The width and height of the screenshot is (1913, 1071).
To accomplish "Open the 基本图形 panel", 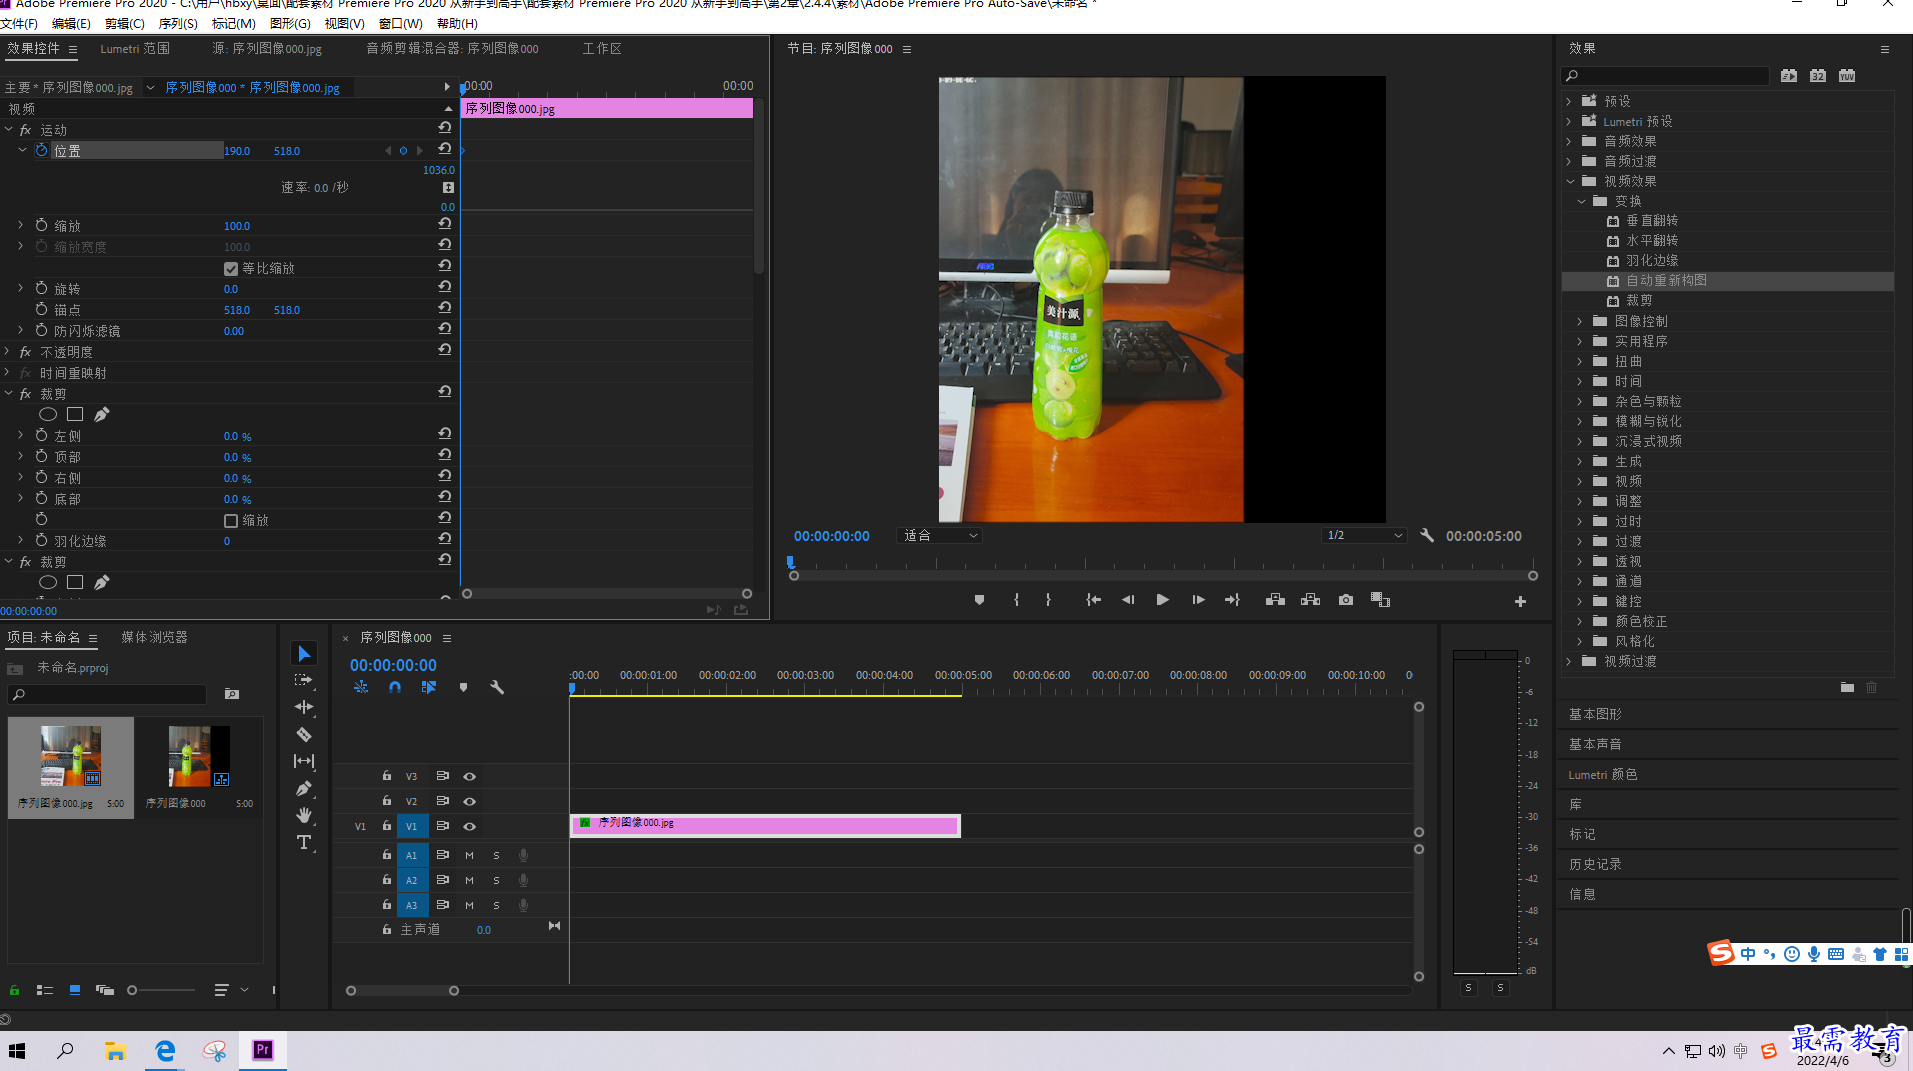I will tap(1596, 714).
